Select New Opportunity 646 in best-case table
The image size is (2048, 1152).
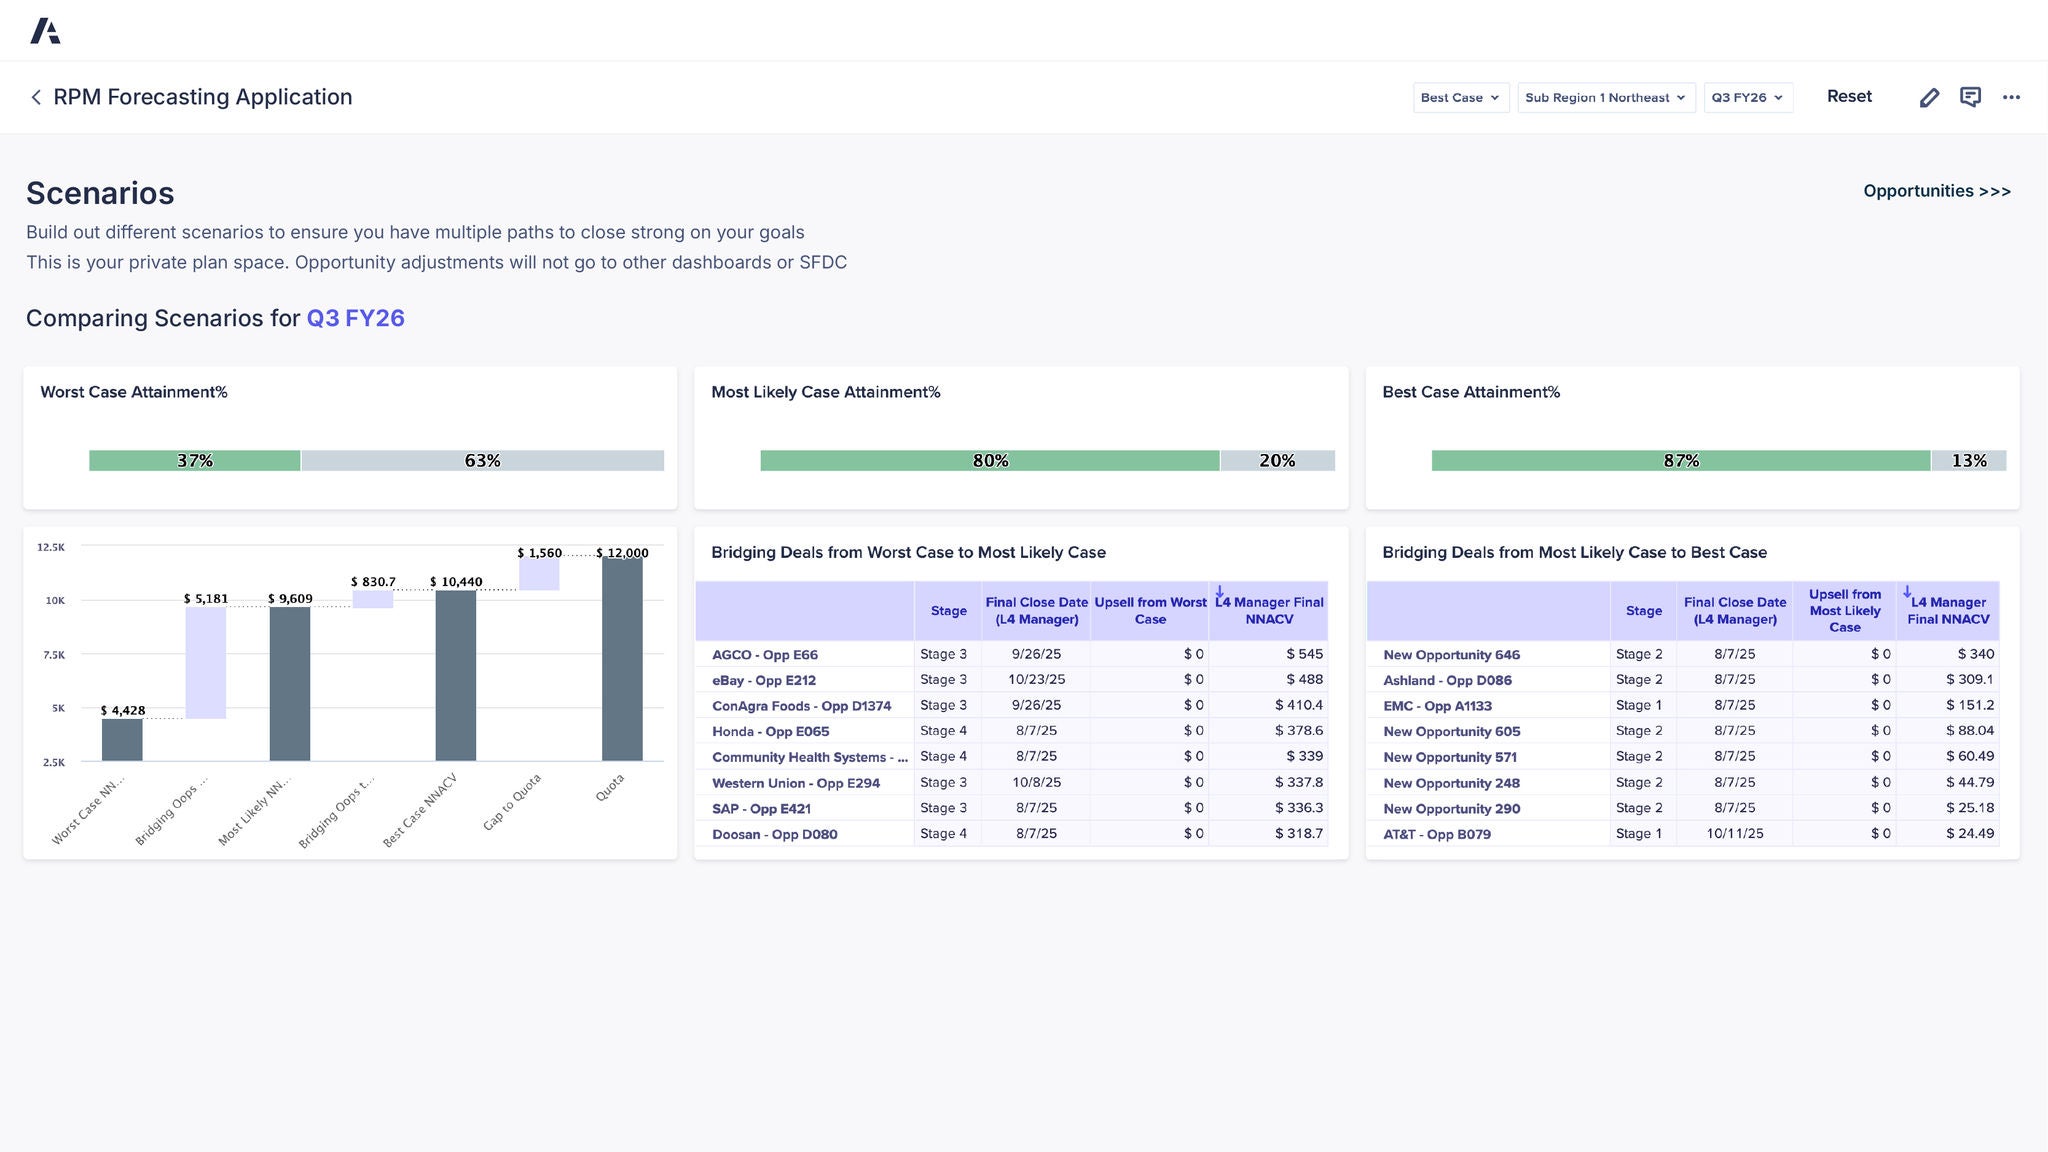(x=1451, y=654)
